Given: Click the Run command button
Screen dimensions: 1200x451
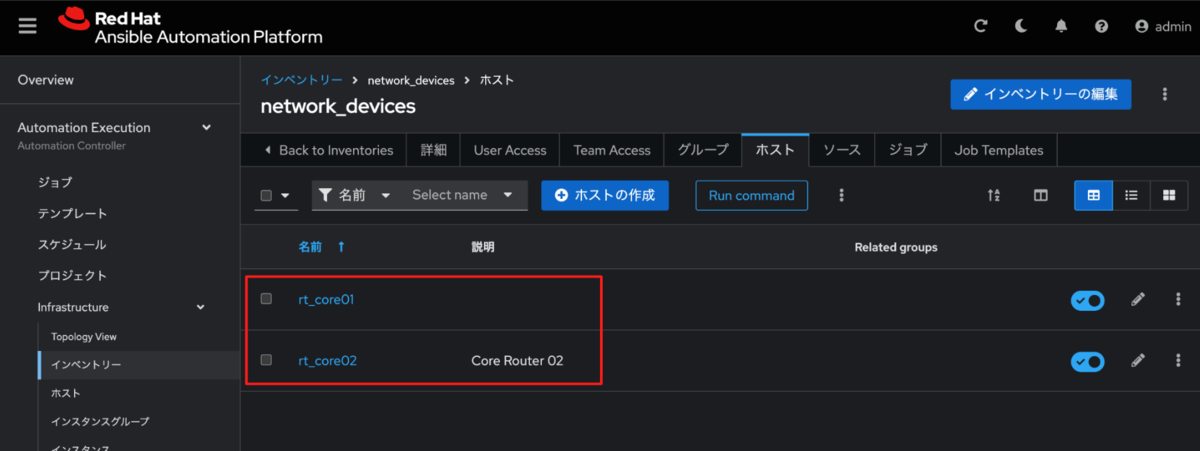Looking at the screenshot, I should [x=751, y=195].
